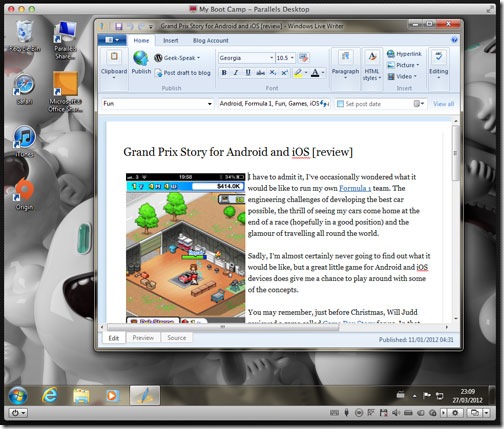Switch to the Preview view tab
Image resolution: width=504 pixels, height=429 pixels.
143,338
